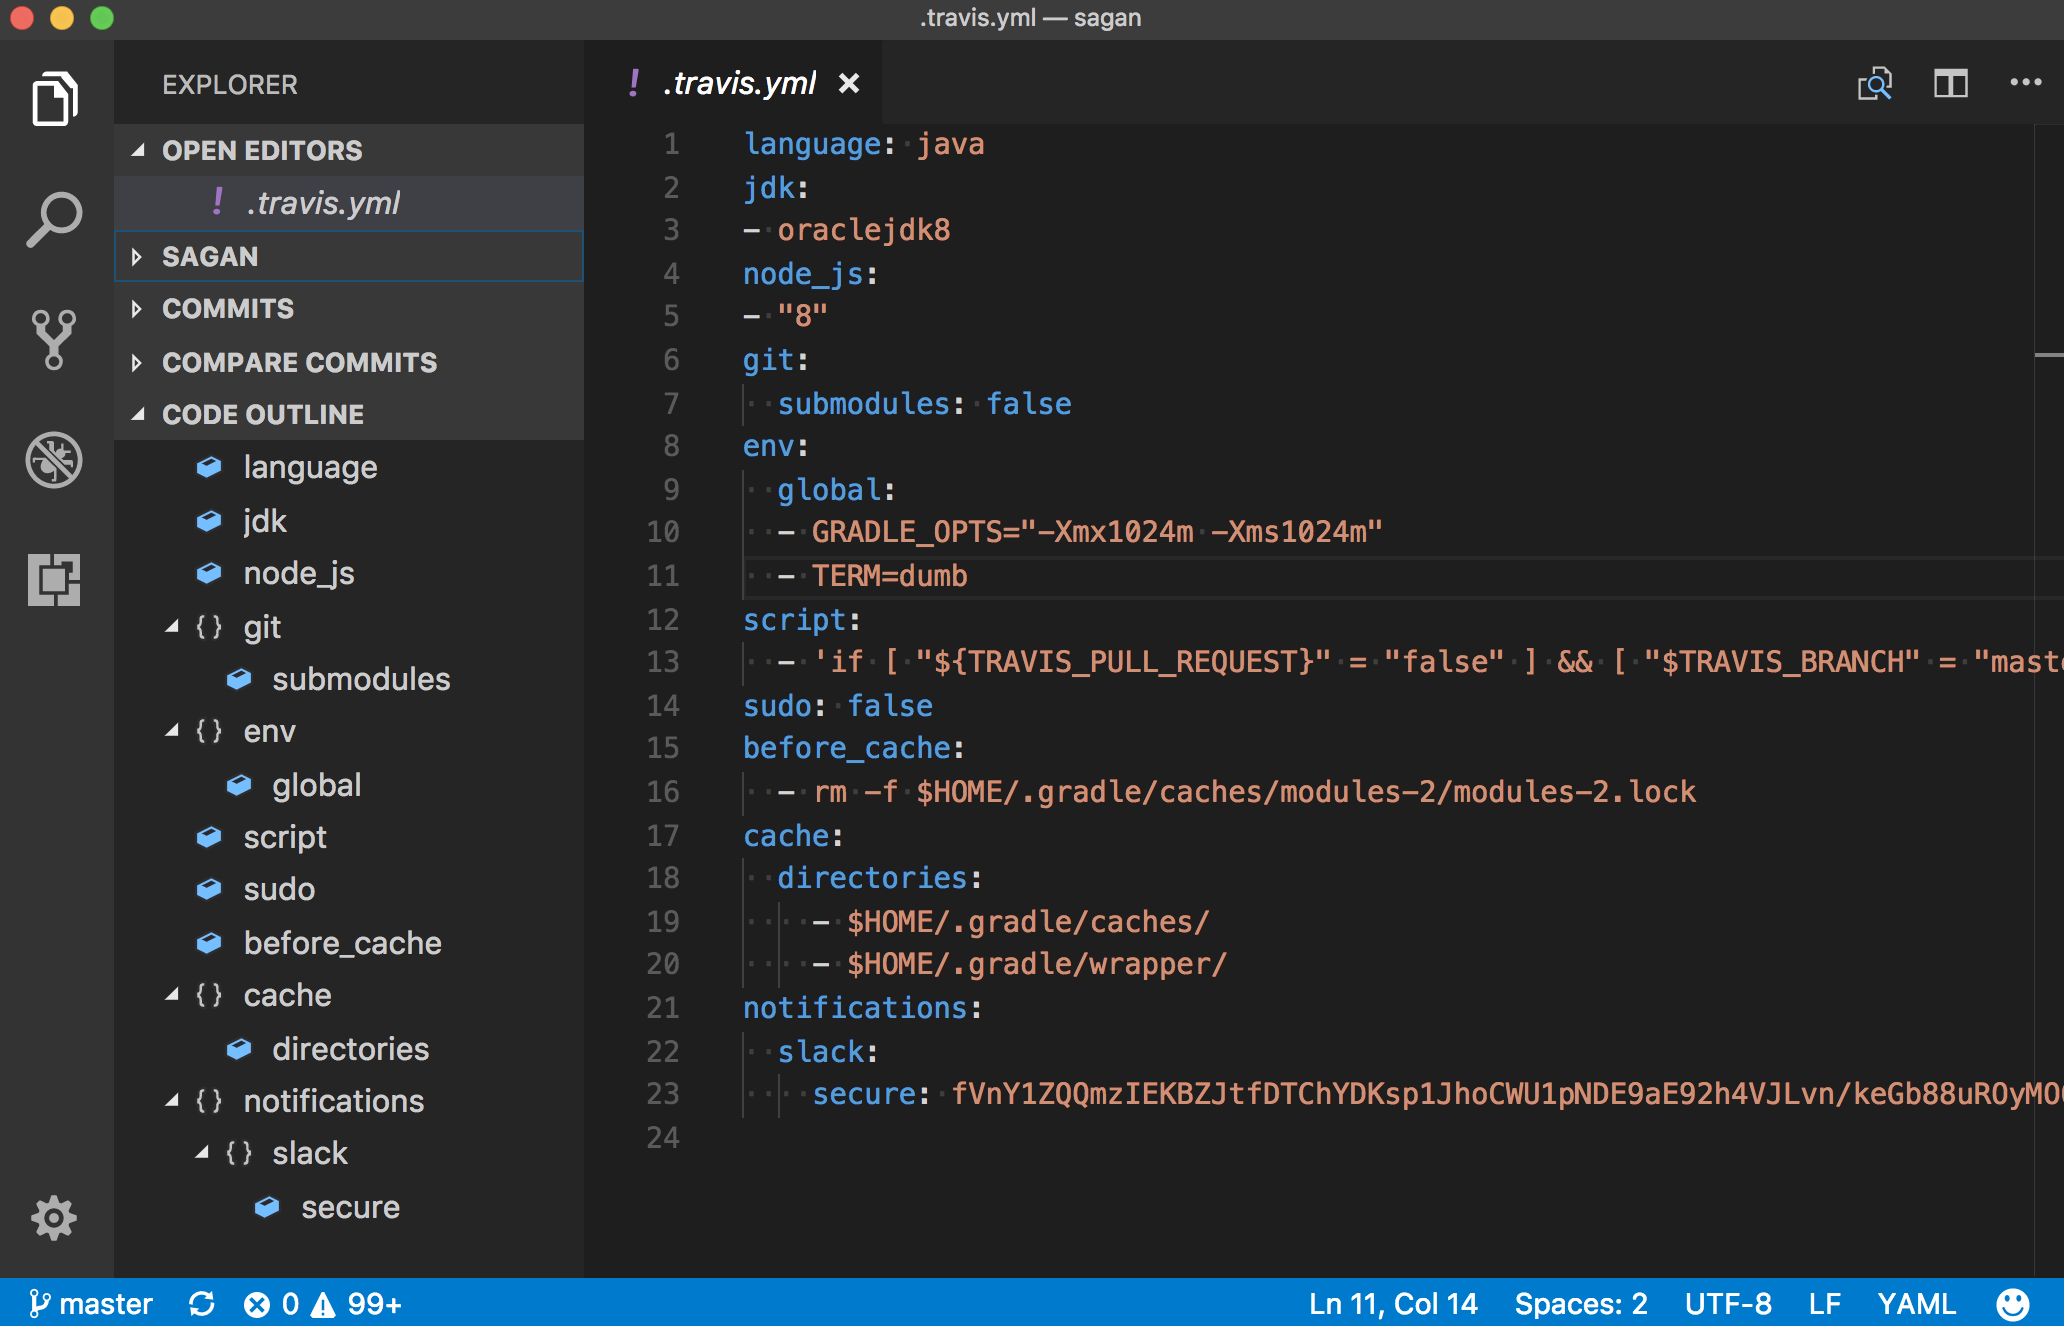The height and width of the screenshot is (1326, 2064).
Task: Click the sync changes icon in status bar
Action: click(x=203, y=1303)
